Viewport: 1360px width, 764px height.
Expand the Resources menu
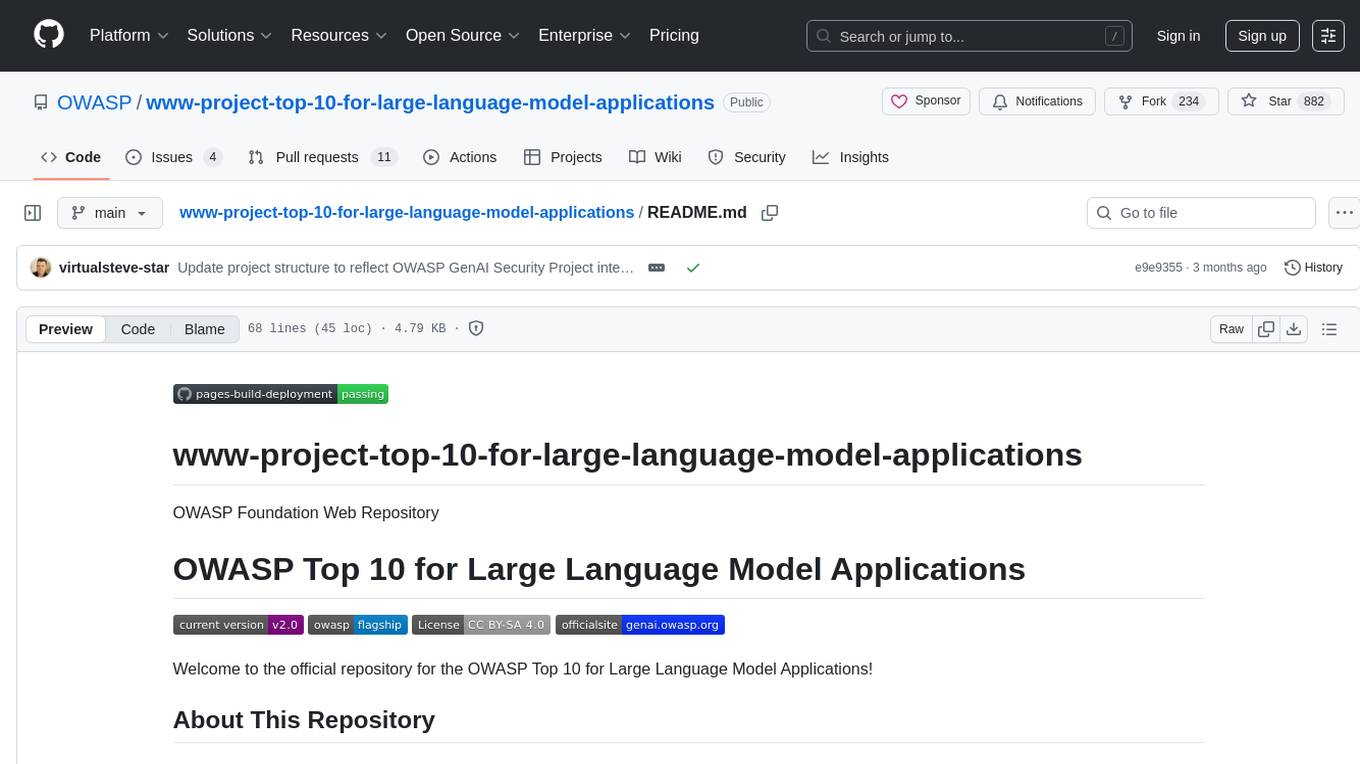tap(339, 35)
